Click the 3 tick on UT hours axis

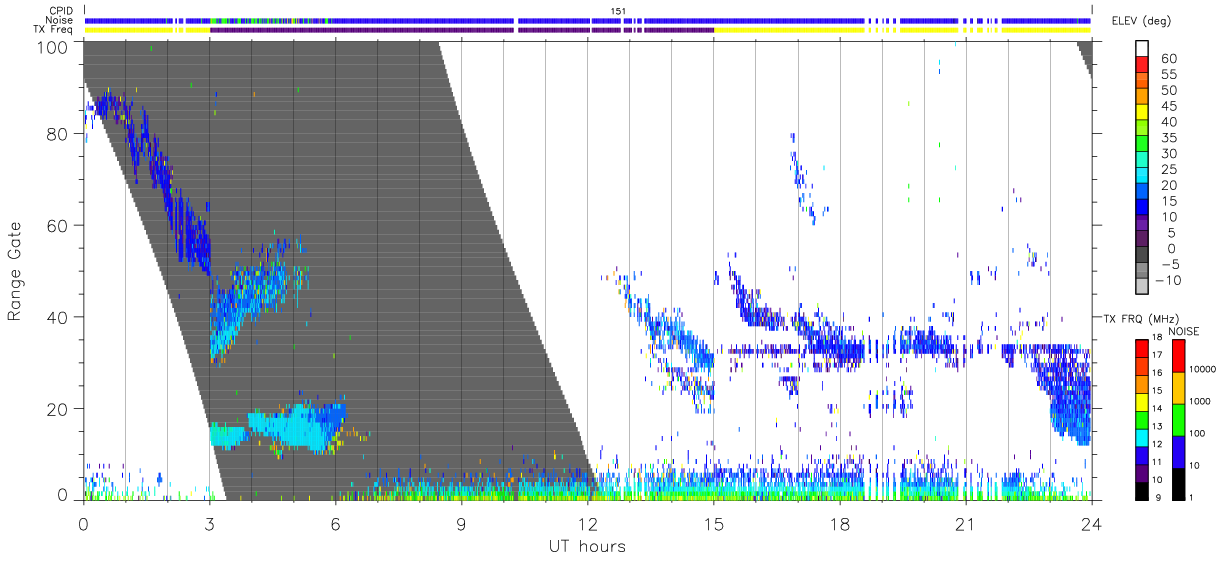209,523
